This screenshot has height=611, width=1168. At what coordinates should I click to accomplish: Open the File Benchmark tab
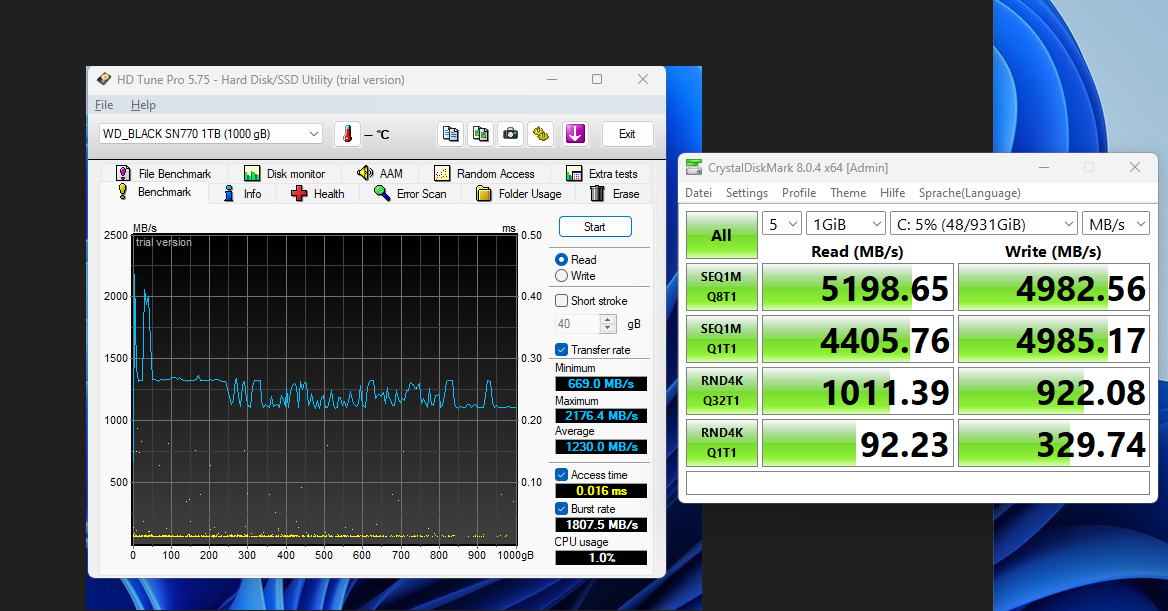164,174
